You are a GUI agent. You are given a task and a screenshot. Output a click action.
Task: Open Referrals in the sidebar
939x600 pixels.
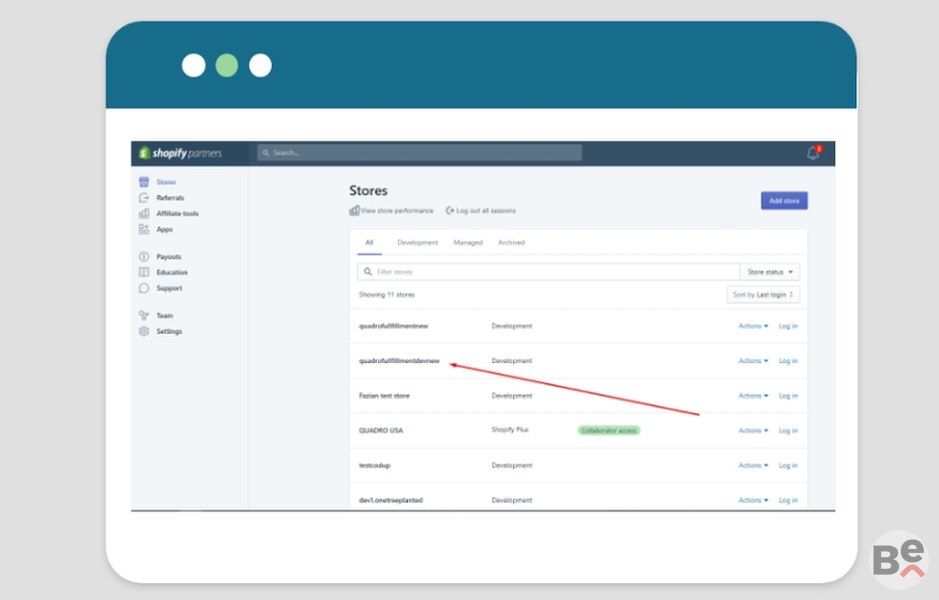click(170, 198)
